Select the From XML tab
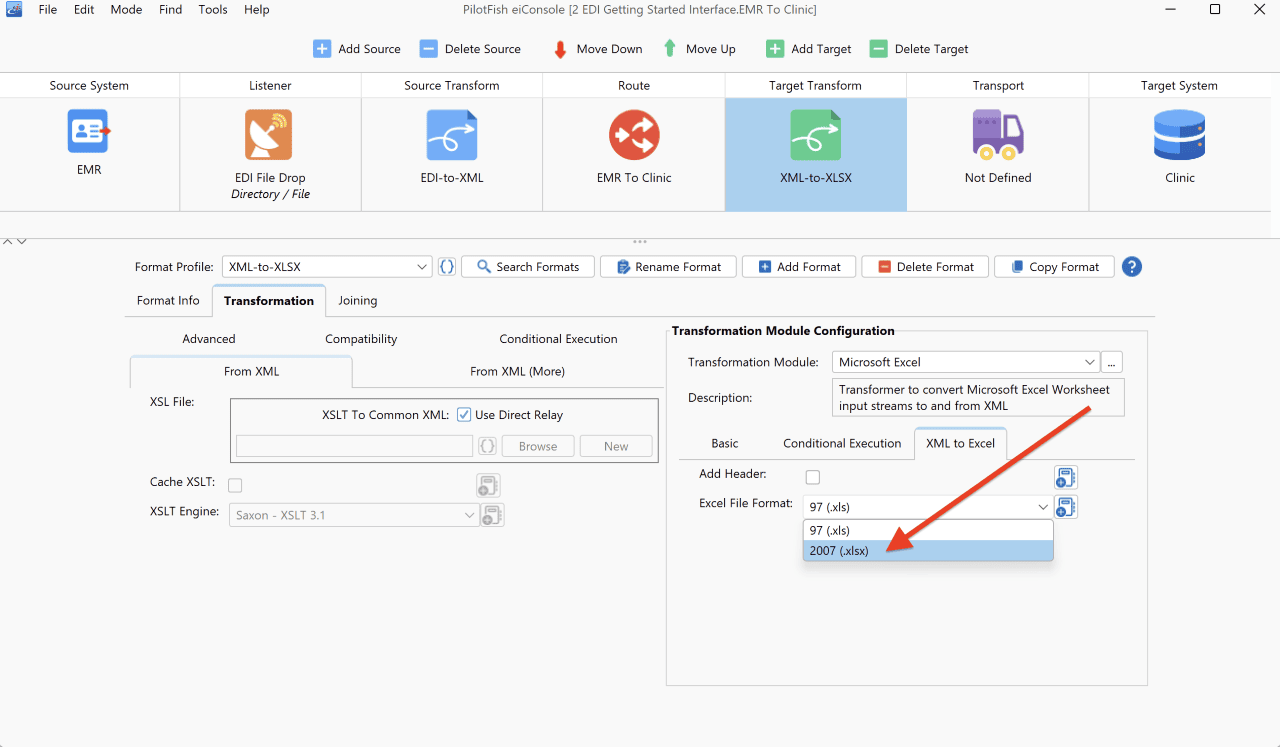 coord(252,371)
